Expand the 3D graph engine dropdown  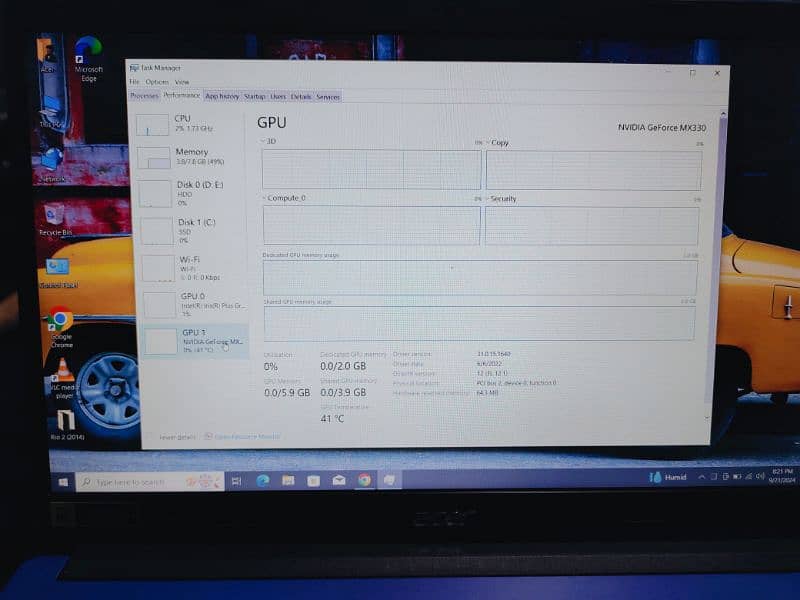pos(267,143)
